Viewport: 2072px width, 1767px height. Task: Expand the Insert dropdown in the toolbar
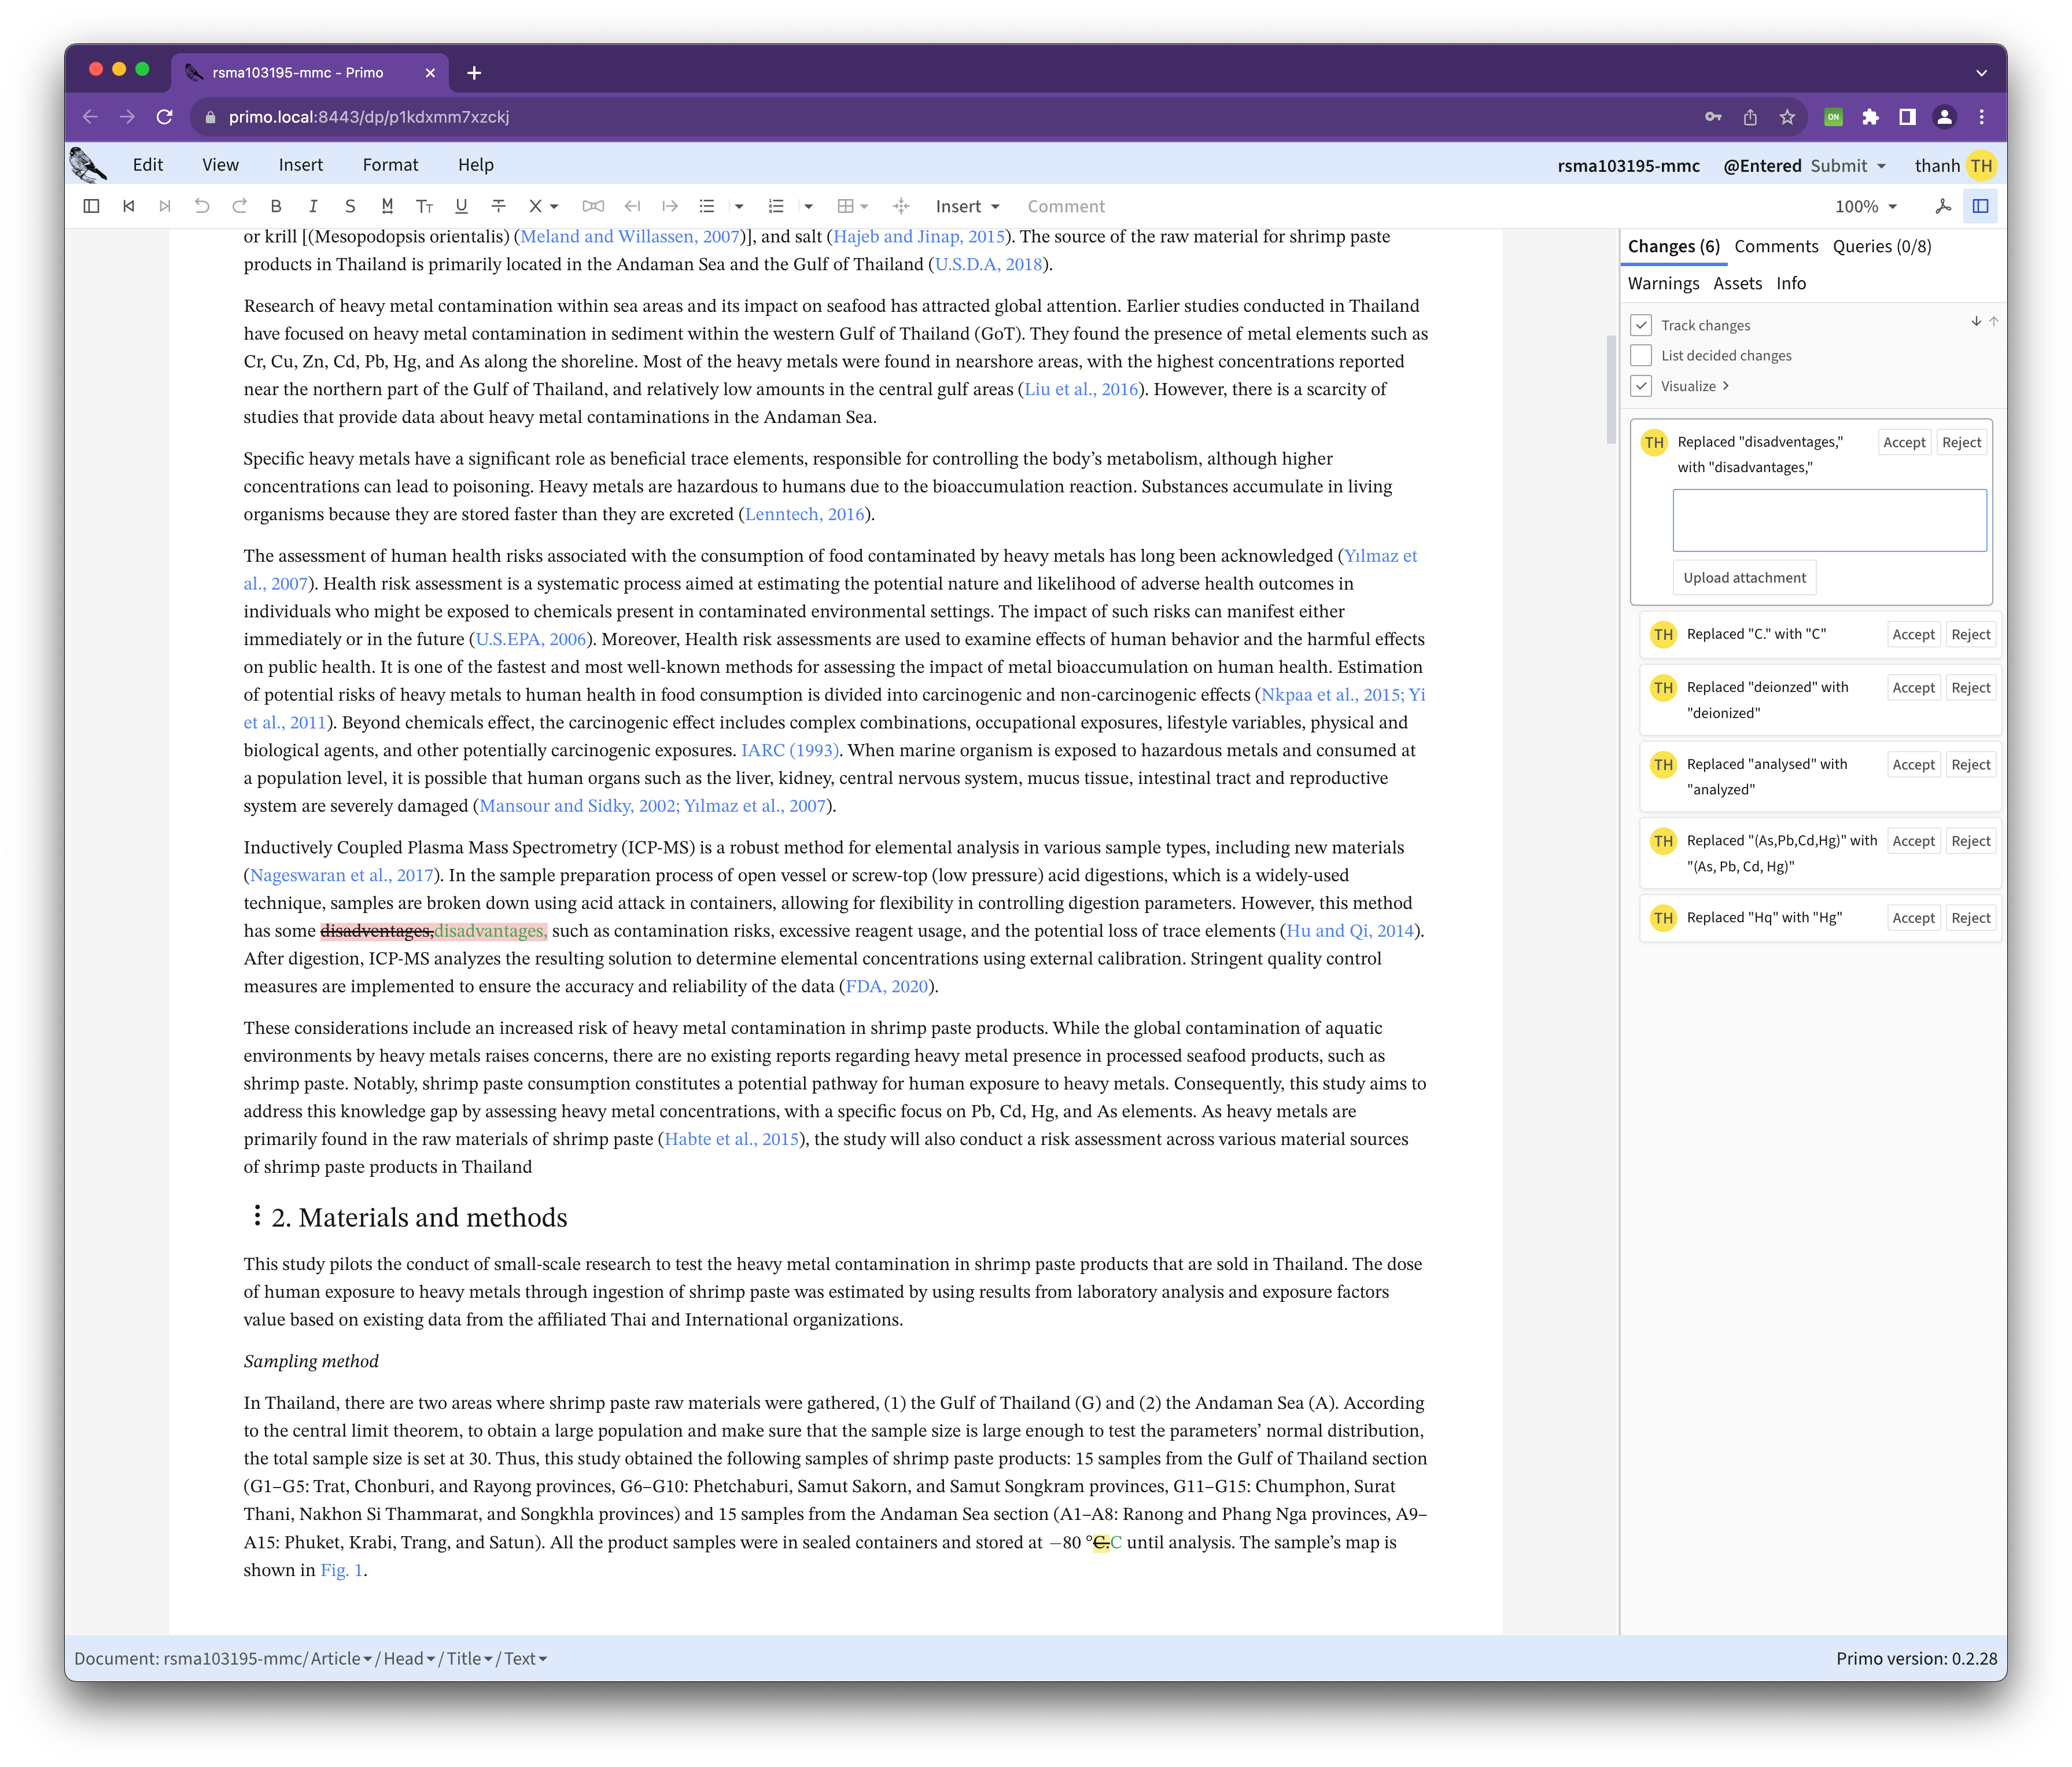967,206
